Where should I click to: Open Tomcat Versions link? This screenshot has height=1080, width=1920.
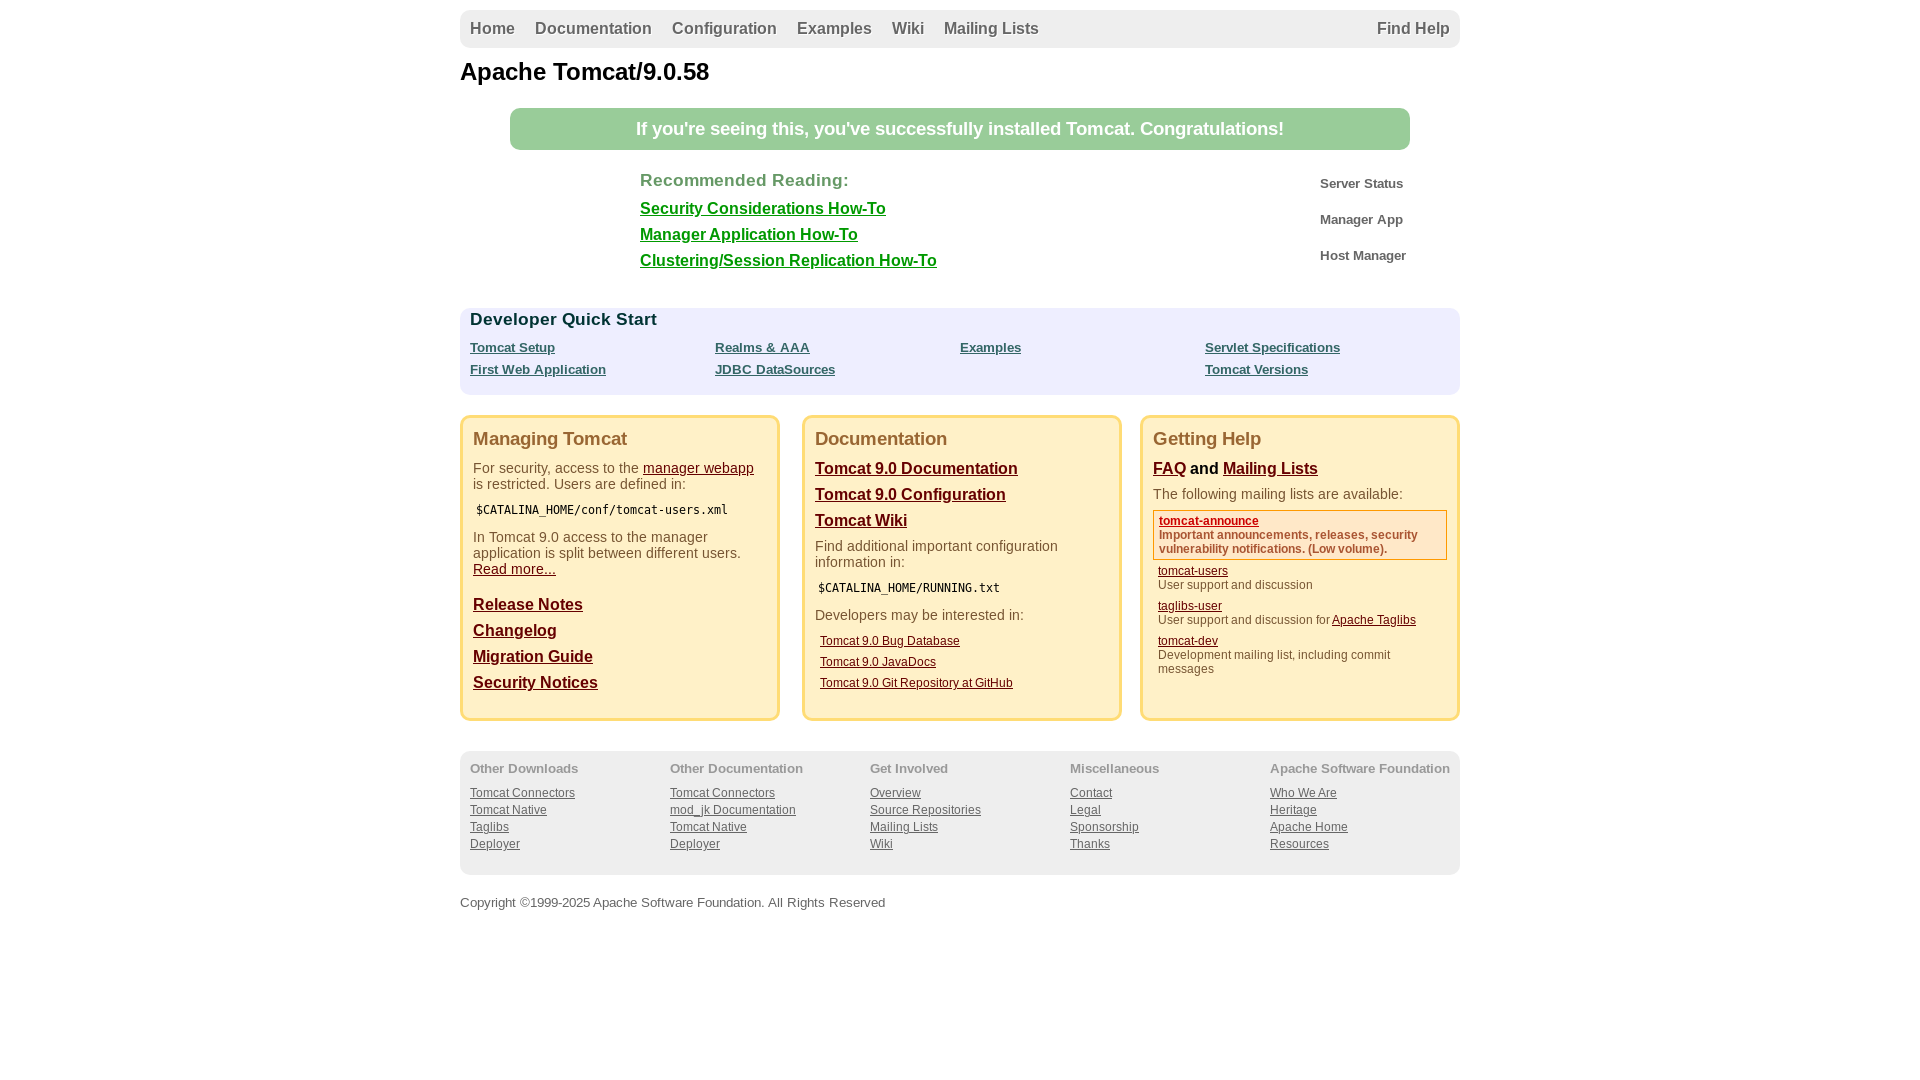tap(1256, 370)
